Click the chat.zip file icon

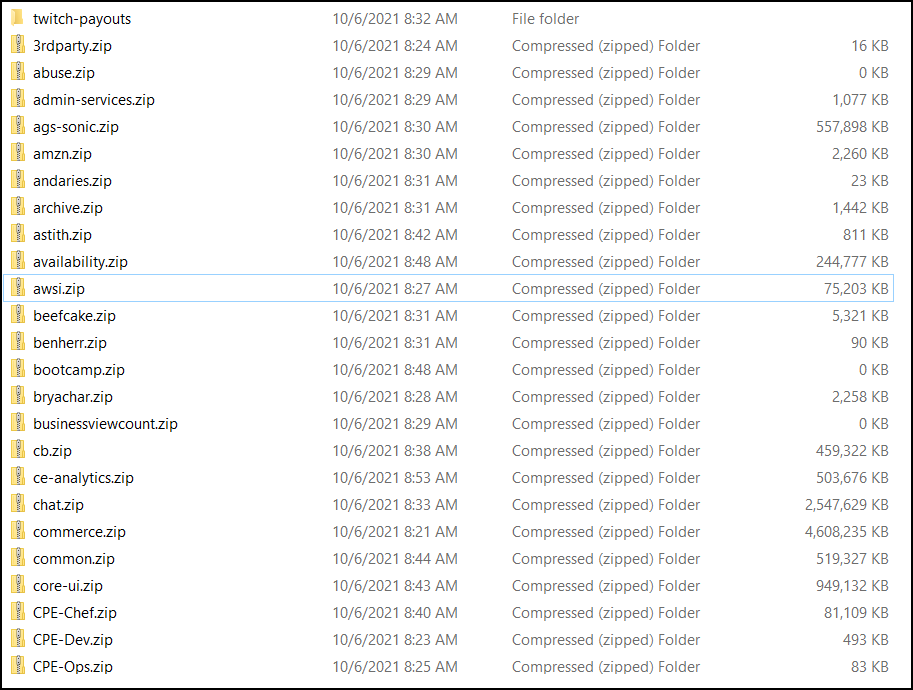18,504
